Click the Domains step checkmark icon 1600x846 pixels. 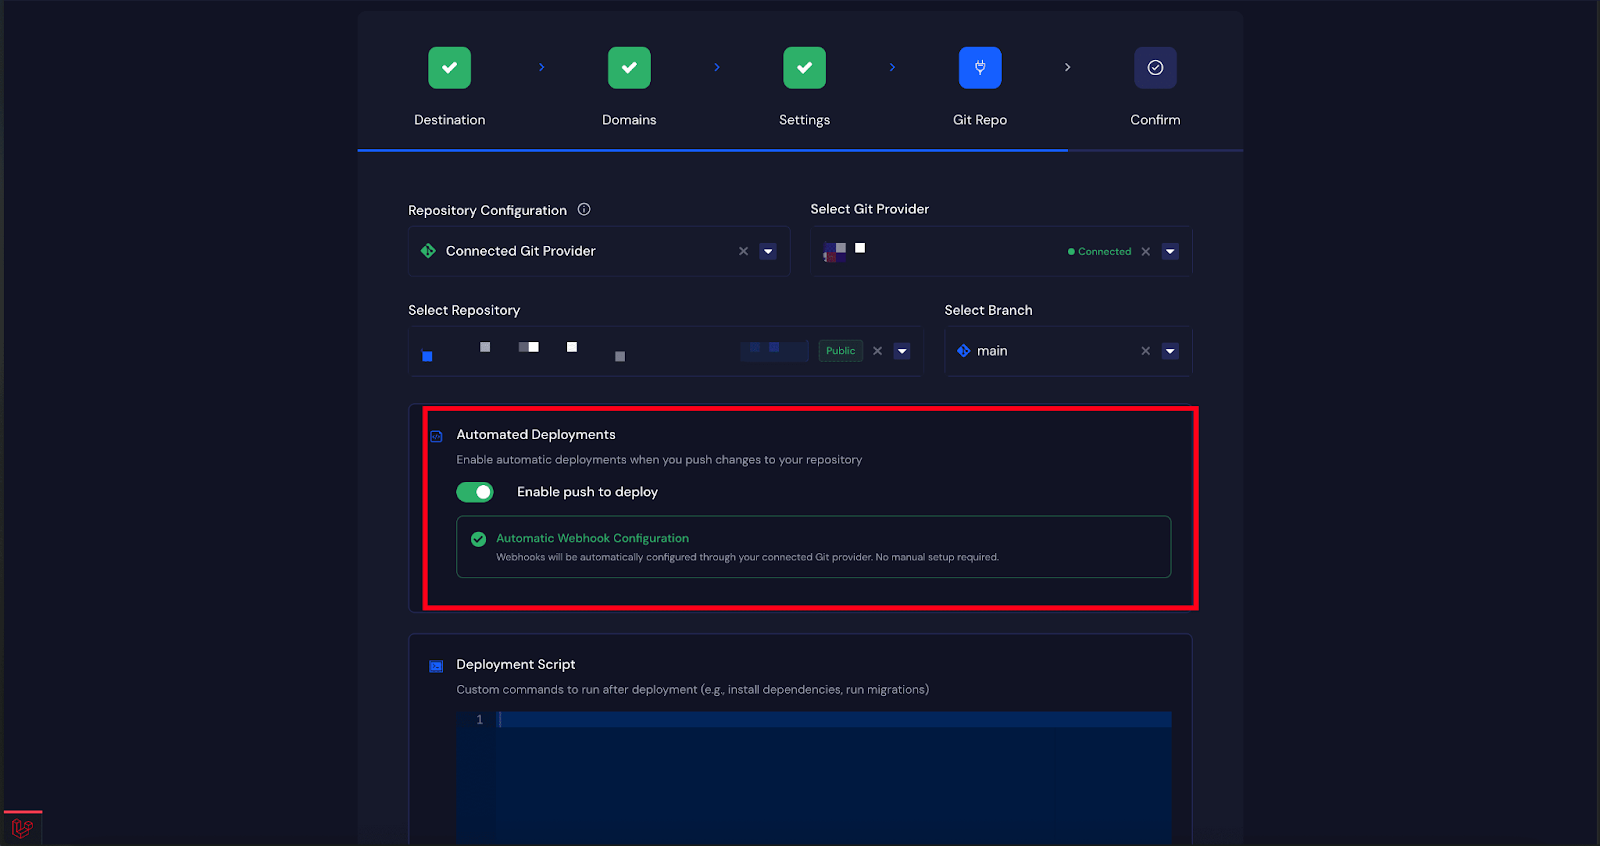[629, 68]
